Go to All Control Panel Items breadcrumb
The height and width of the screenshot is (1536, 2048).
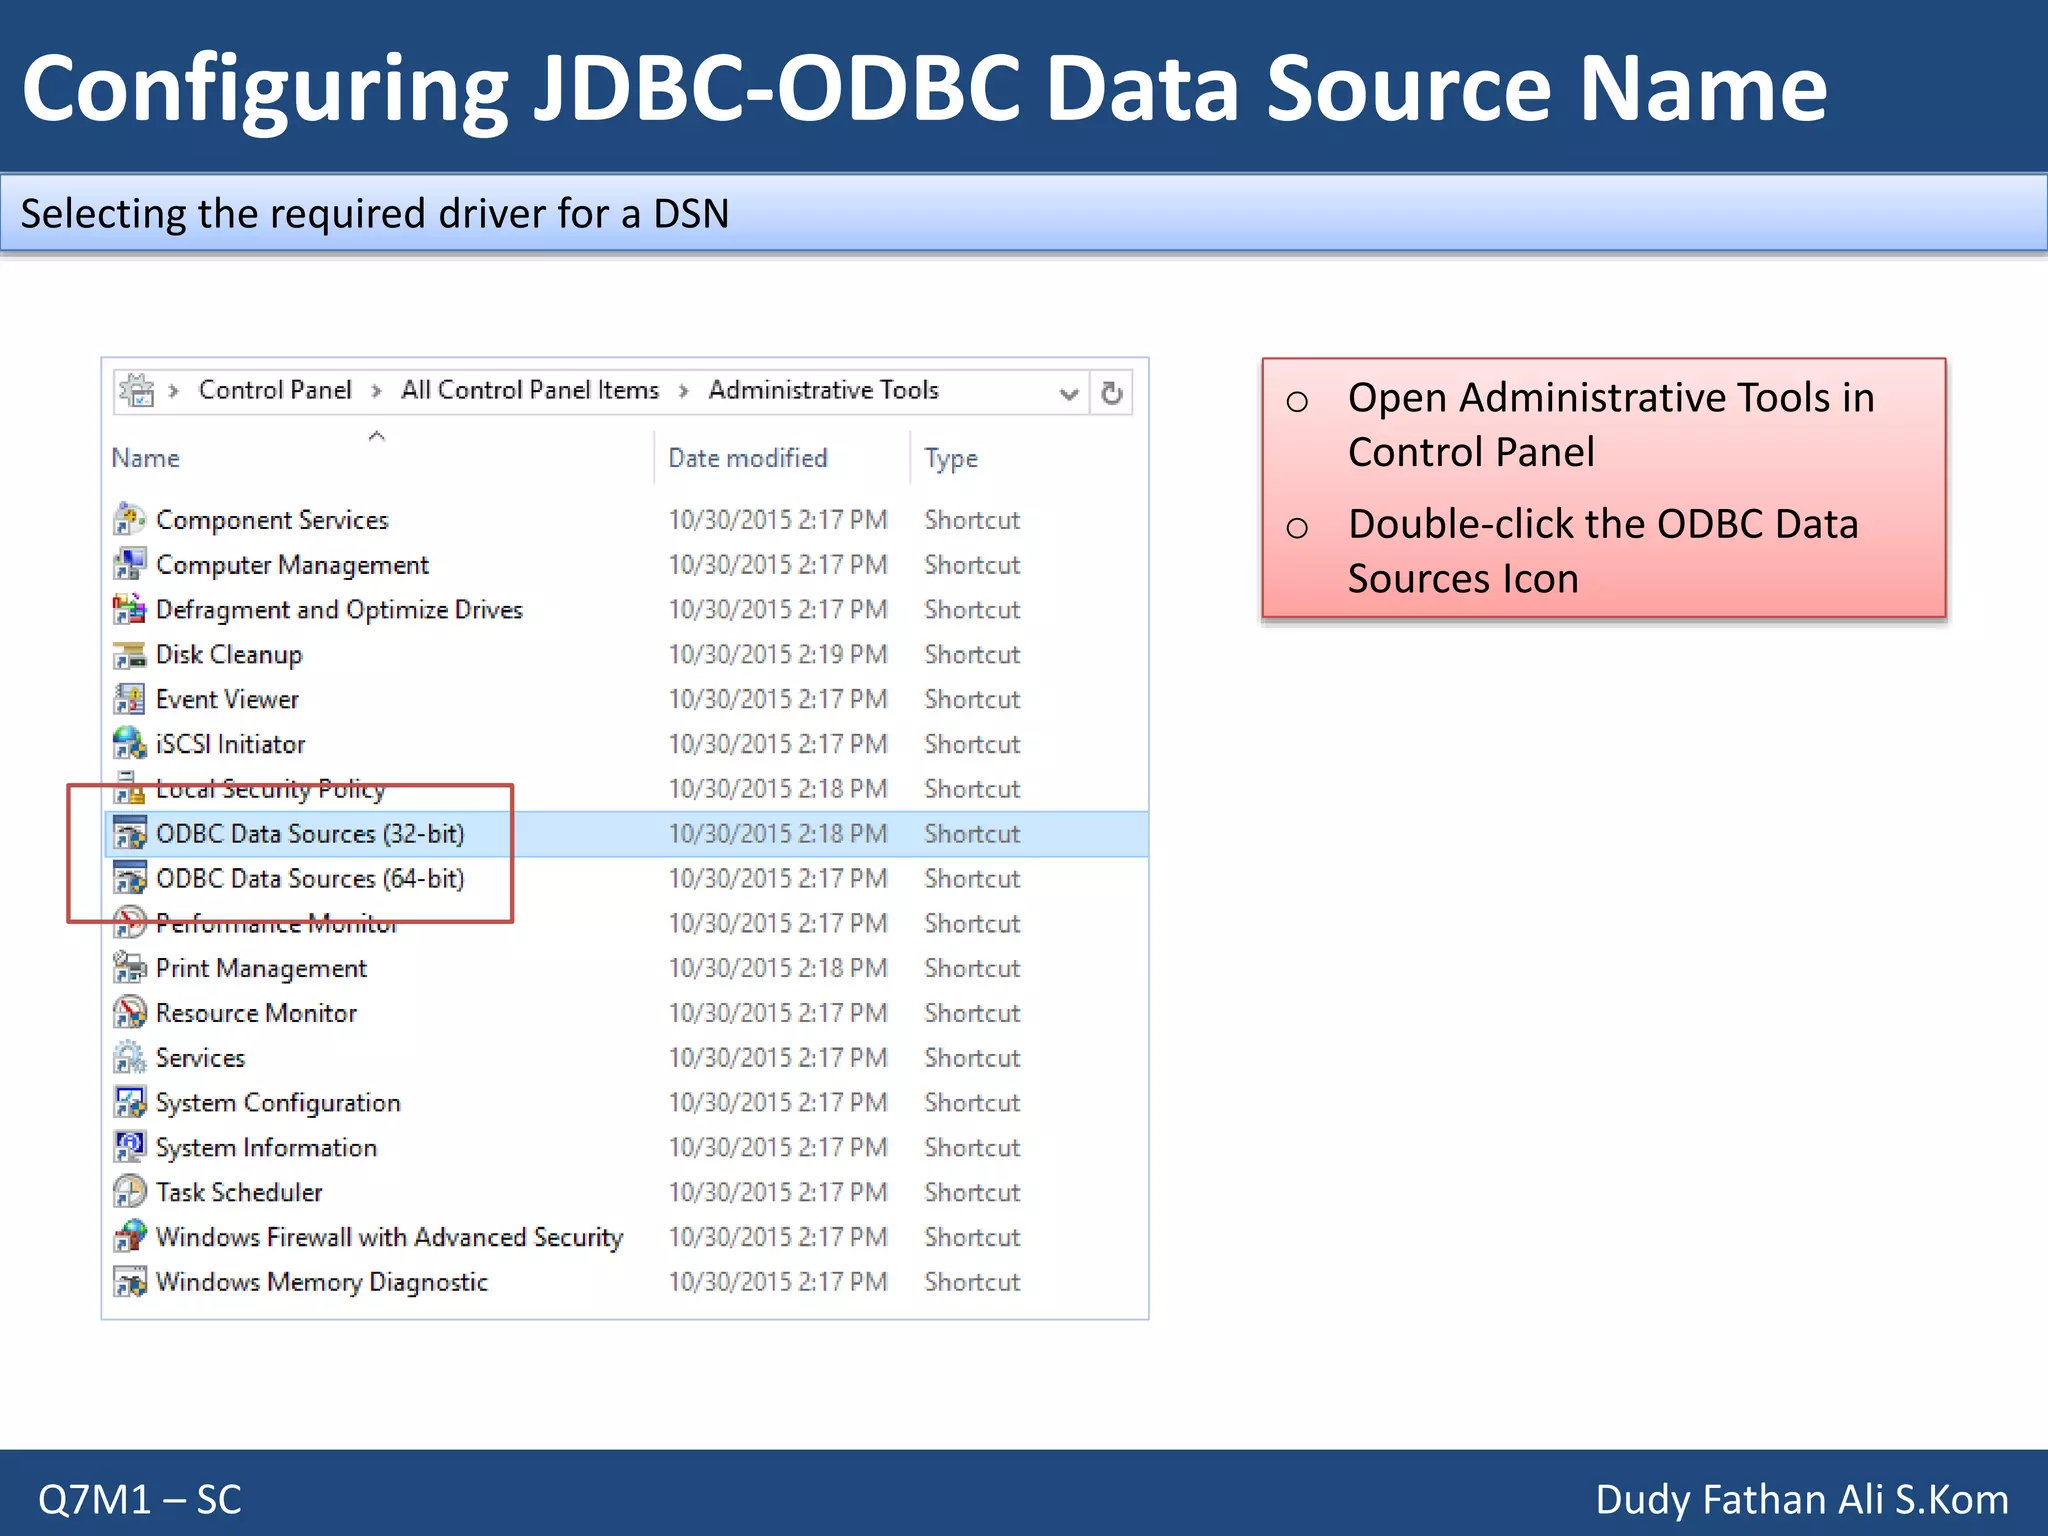(530, 390)
